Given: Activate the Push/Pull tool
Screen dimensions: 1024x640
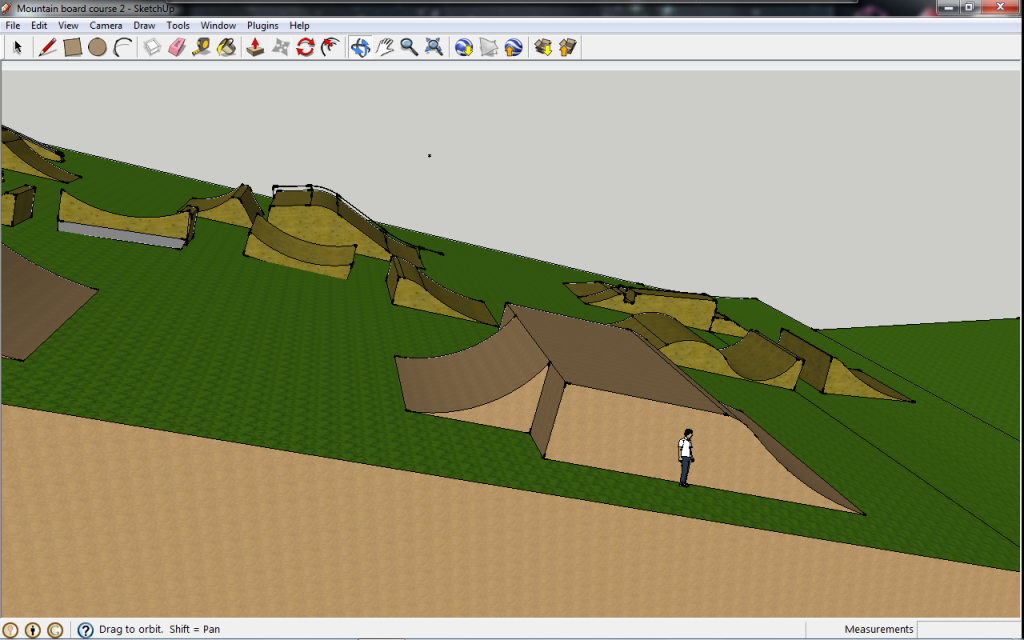Looking at the screenshot, I should click(x=255, y=47).
